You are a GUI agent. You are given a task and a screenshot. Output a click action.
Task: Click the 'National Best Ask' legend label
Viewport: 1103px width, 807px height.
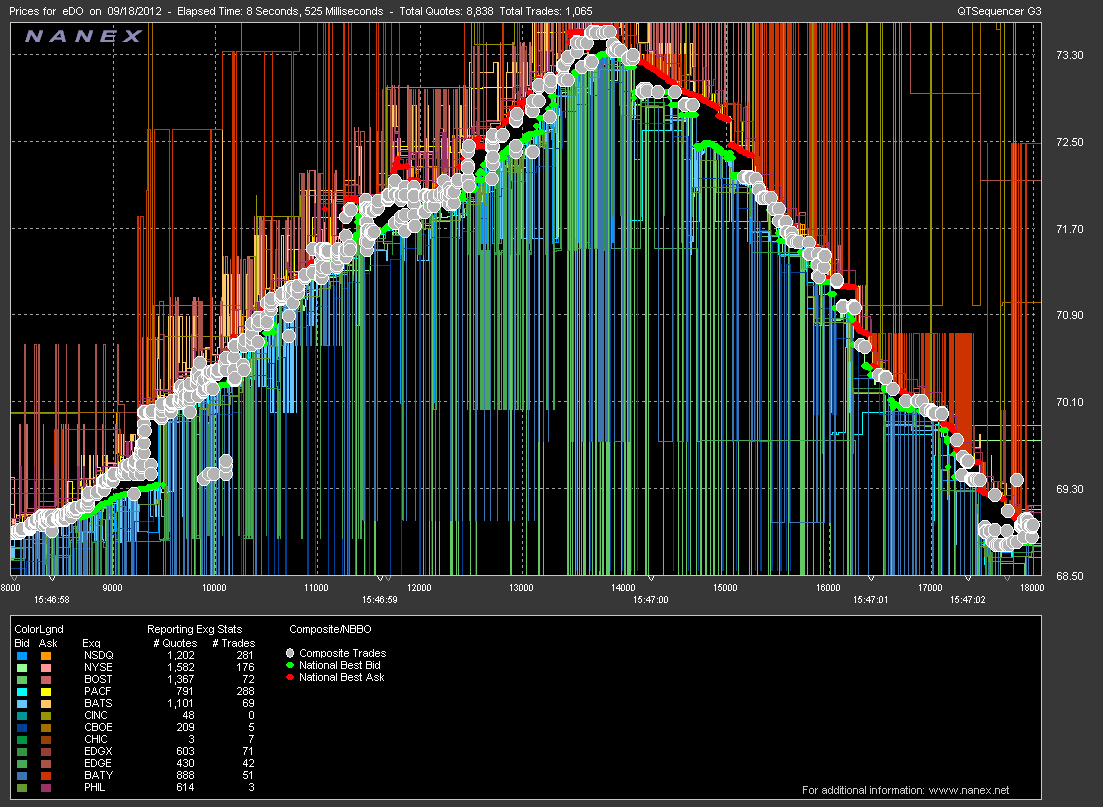(342, 677)
